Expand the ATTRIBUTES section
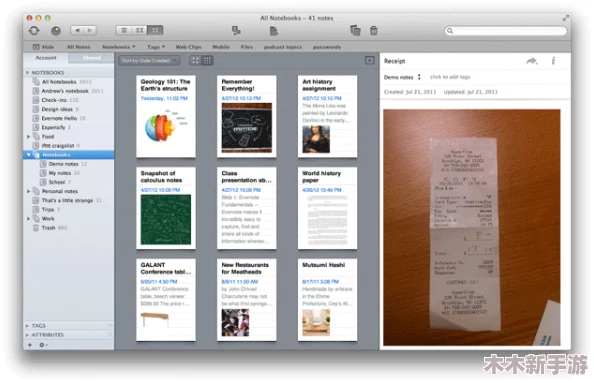The width and height of the screenshot is (594, 383). 27,335
